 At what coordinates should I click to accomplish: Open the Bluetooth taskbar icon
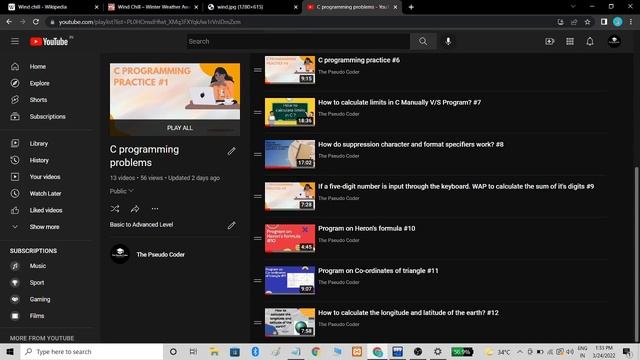tap(255, 351)
